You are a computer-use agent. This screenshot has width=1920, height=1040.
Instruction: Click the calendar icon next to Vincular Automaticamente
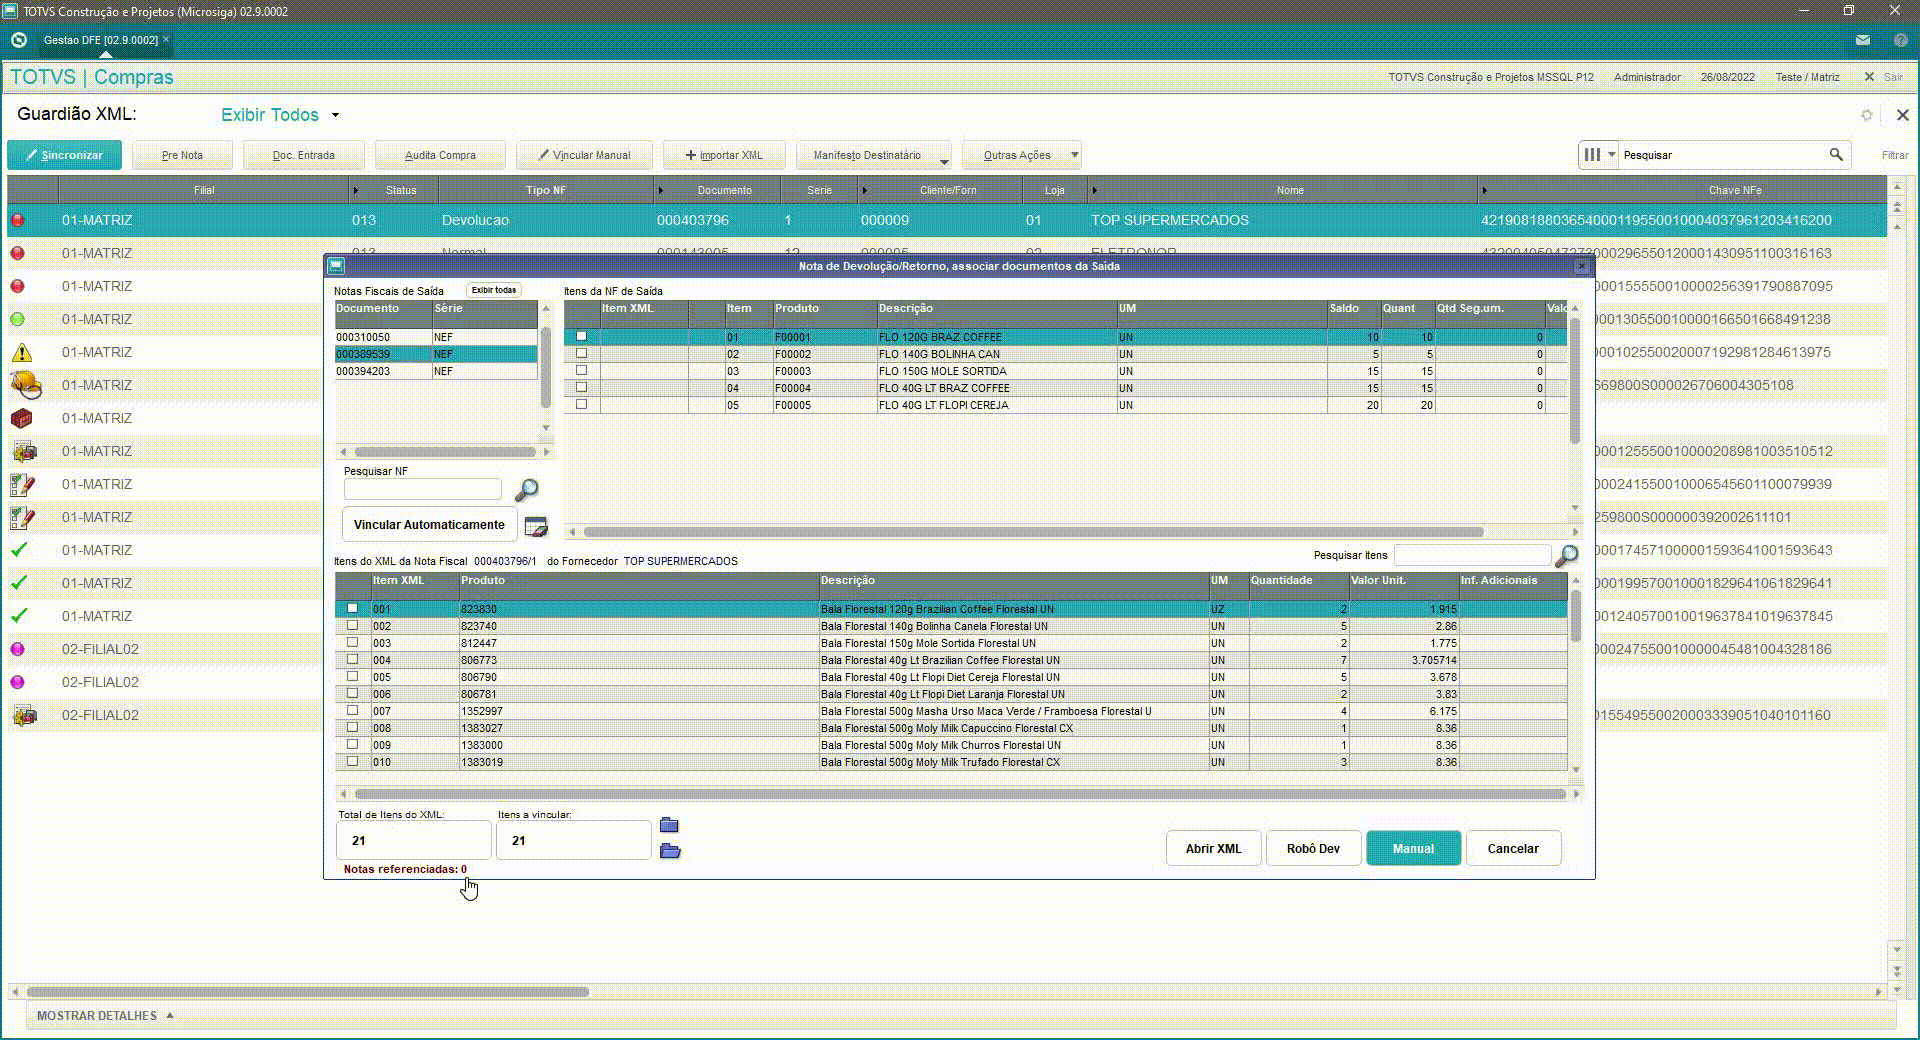click(536, 526)
